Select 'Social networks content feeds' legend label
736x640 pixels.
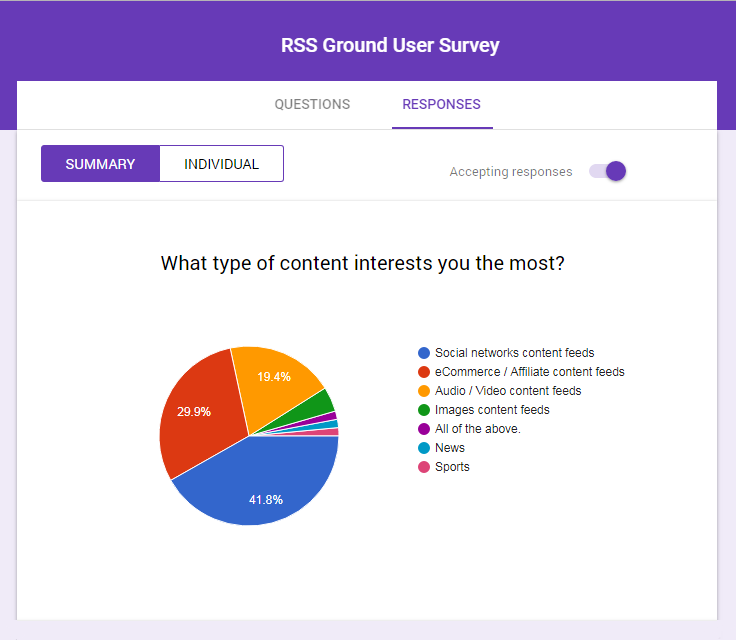tap(514, 353)
